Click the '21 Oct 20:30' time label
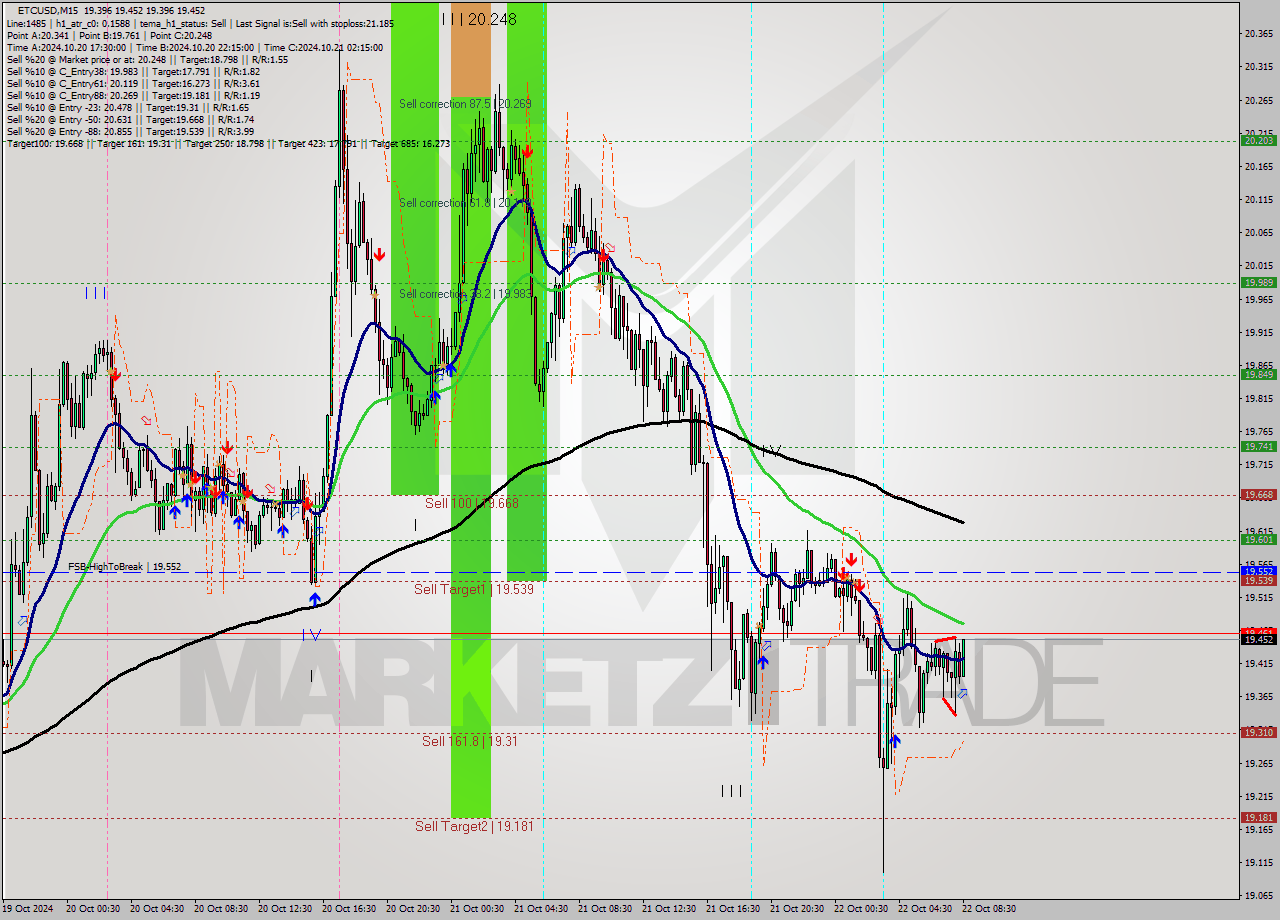The width and height of the screenshot is (1280, 920). [x=797, y=909]
